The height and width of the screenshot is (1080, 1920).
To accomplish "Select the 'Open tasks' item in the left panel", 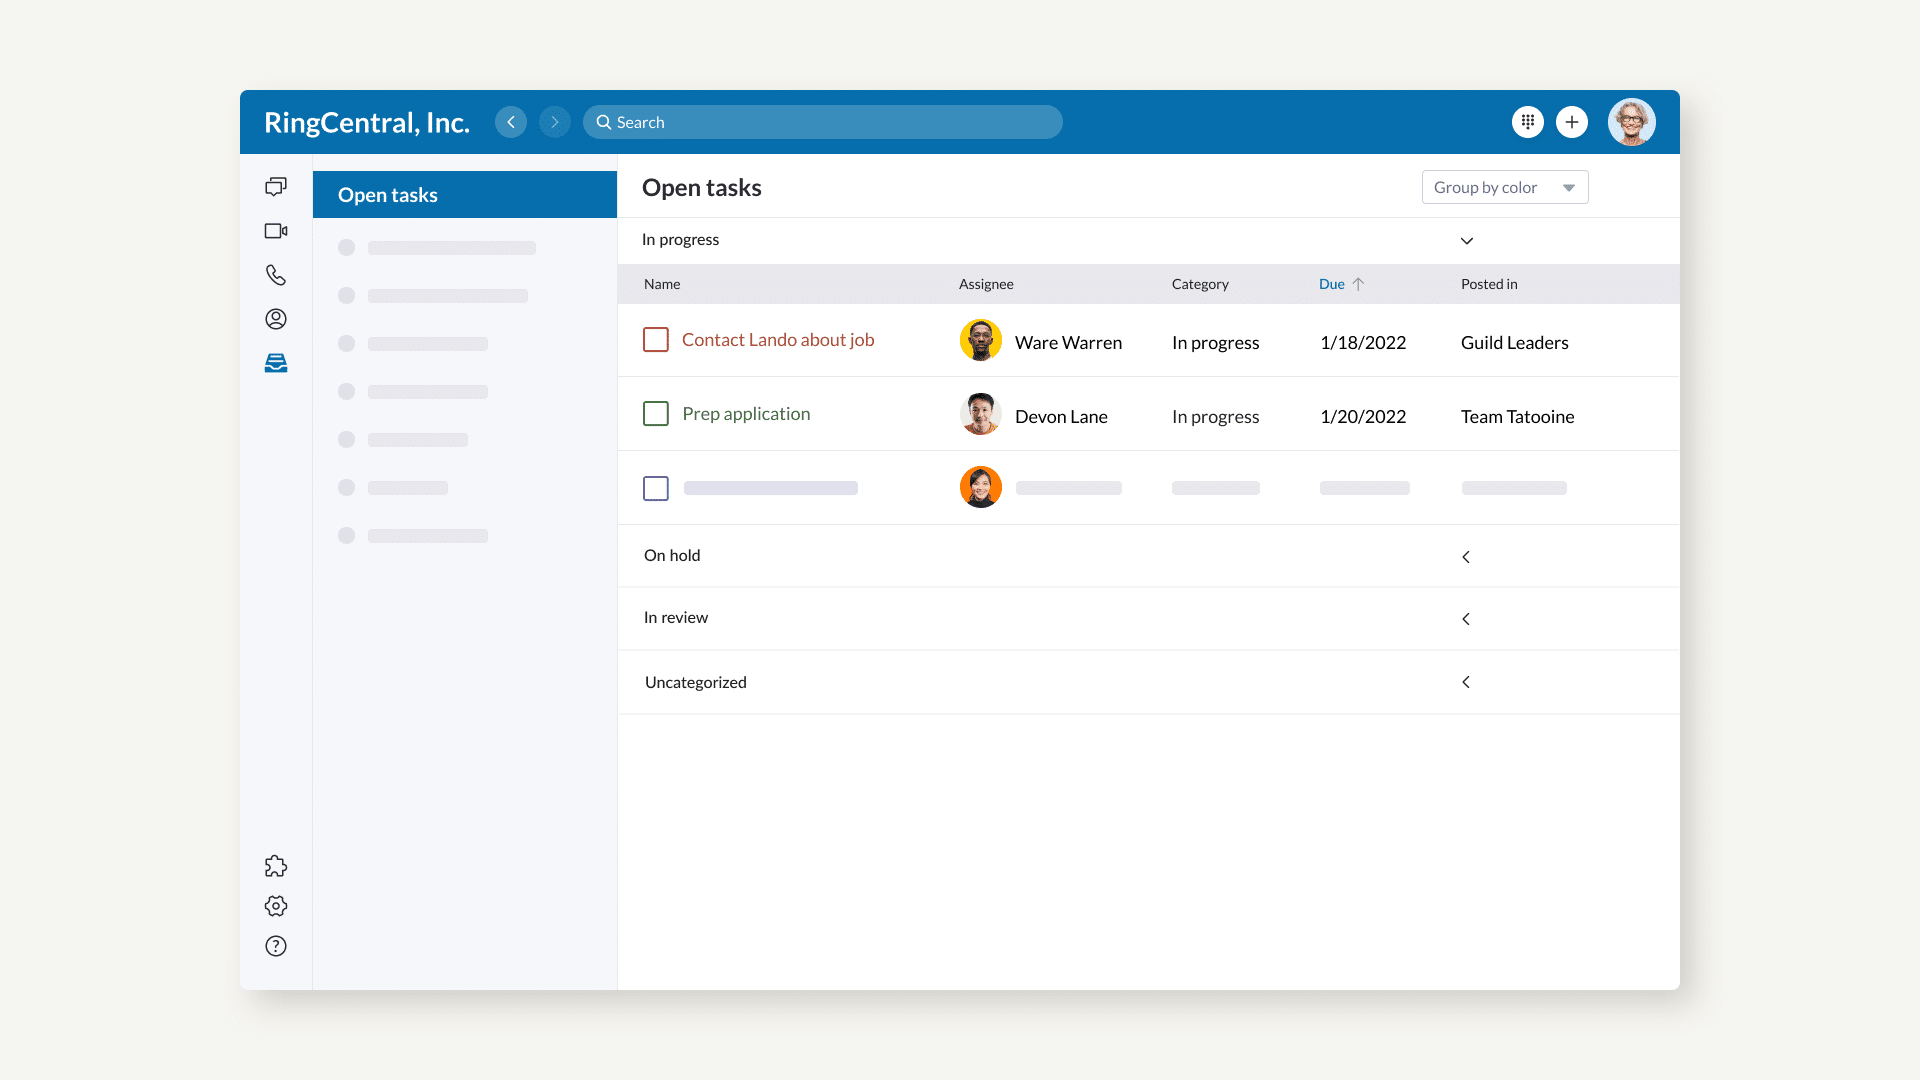I will pyautogui.click(x=464, y=195).
